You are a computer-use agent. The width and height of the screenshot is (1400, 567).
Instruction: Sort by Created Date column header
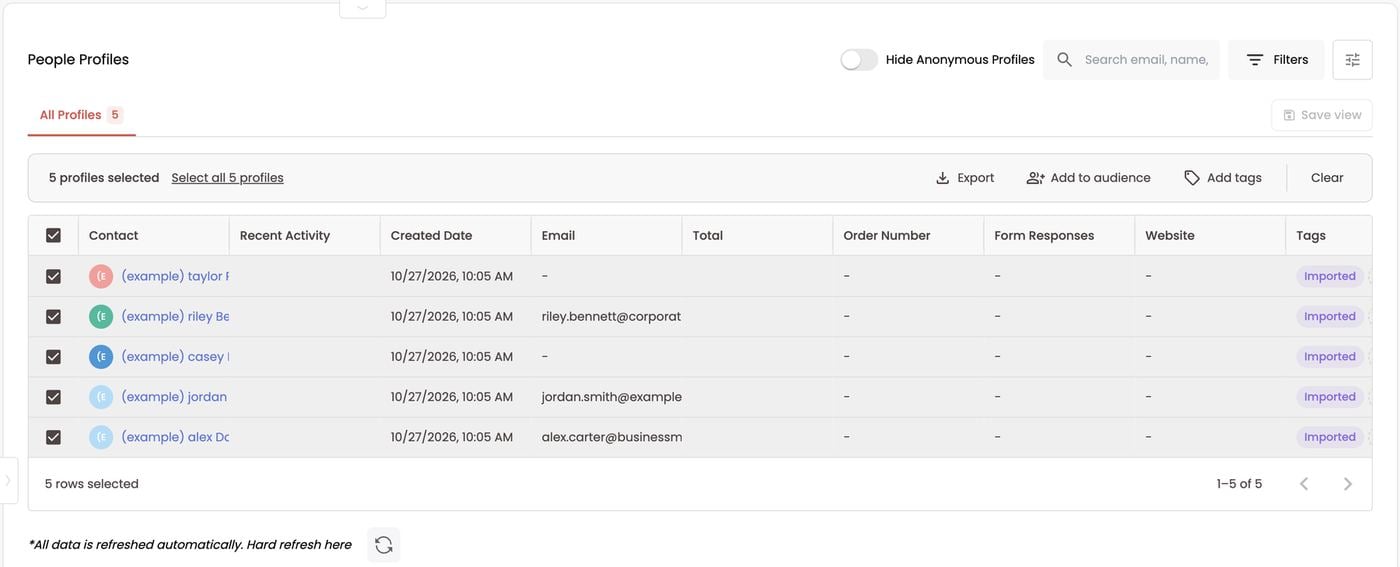tap(431, 236)
